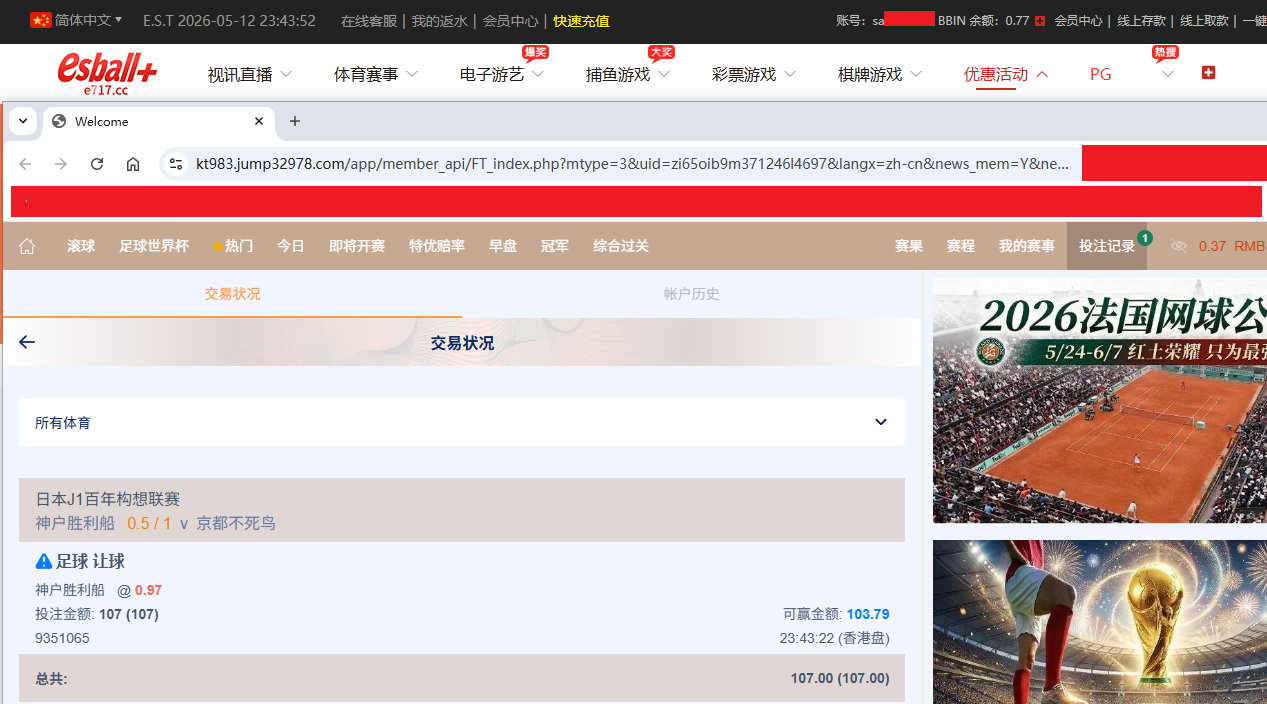Toggle balance visibility eye icon

[1179, 246]
